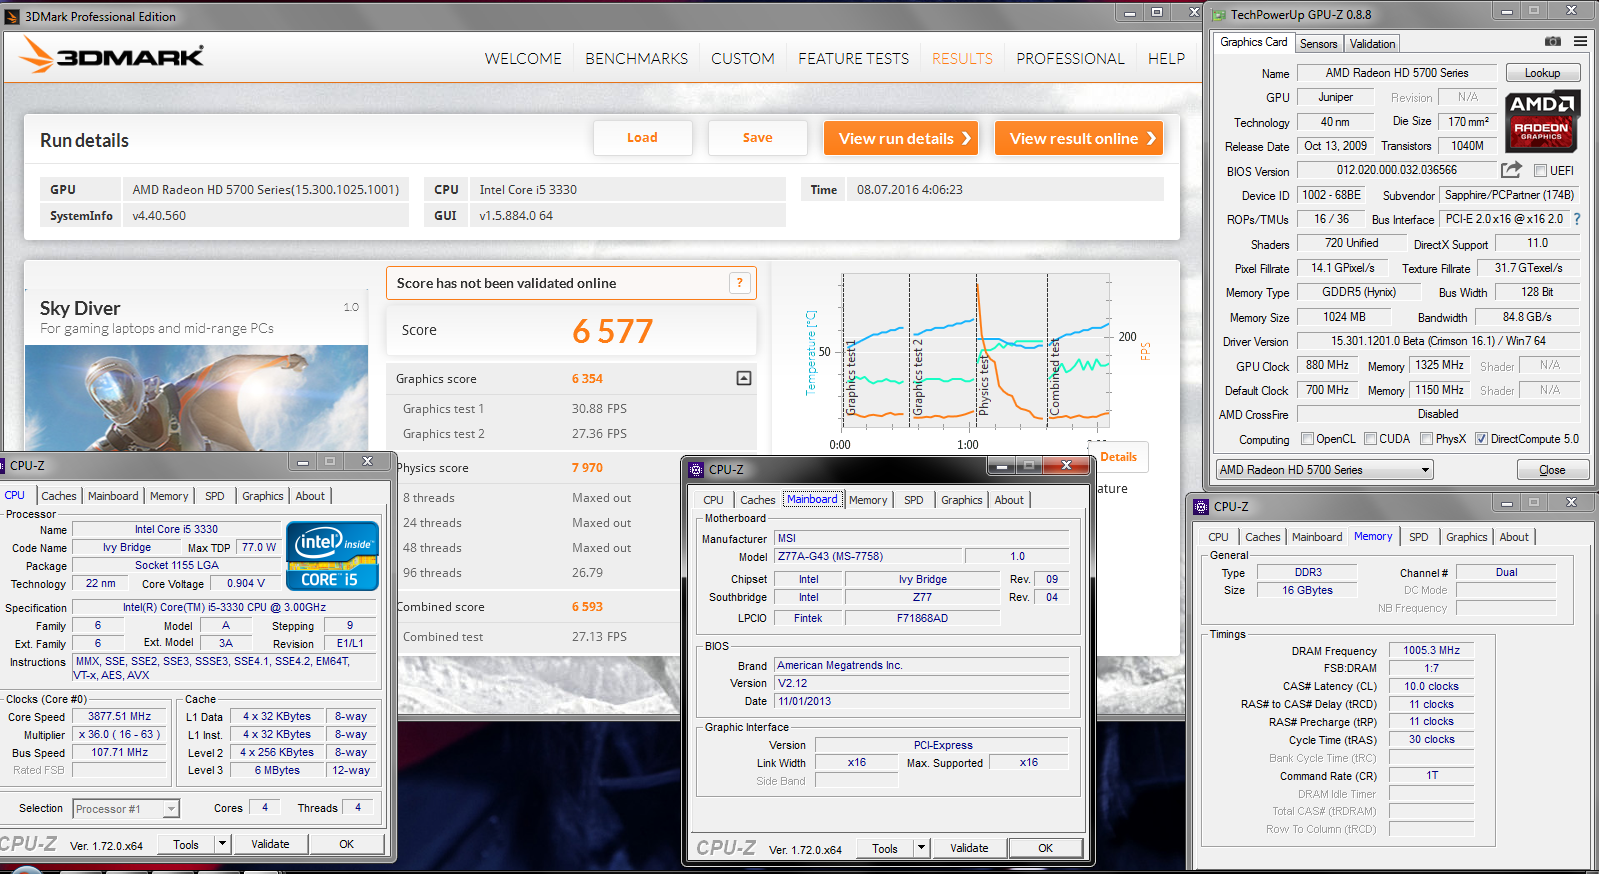Open the PROFESSIONAL section
The height and width of the screenshot is (874, 1599).
tap(1070, 59)
